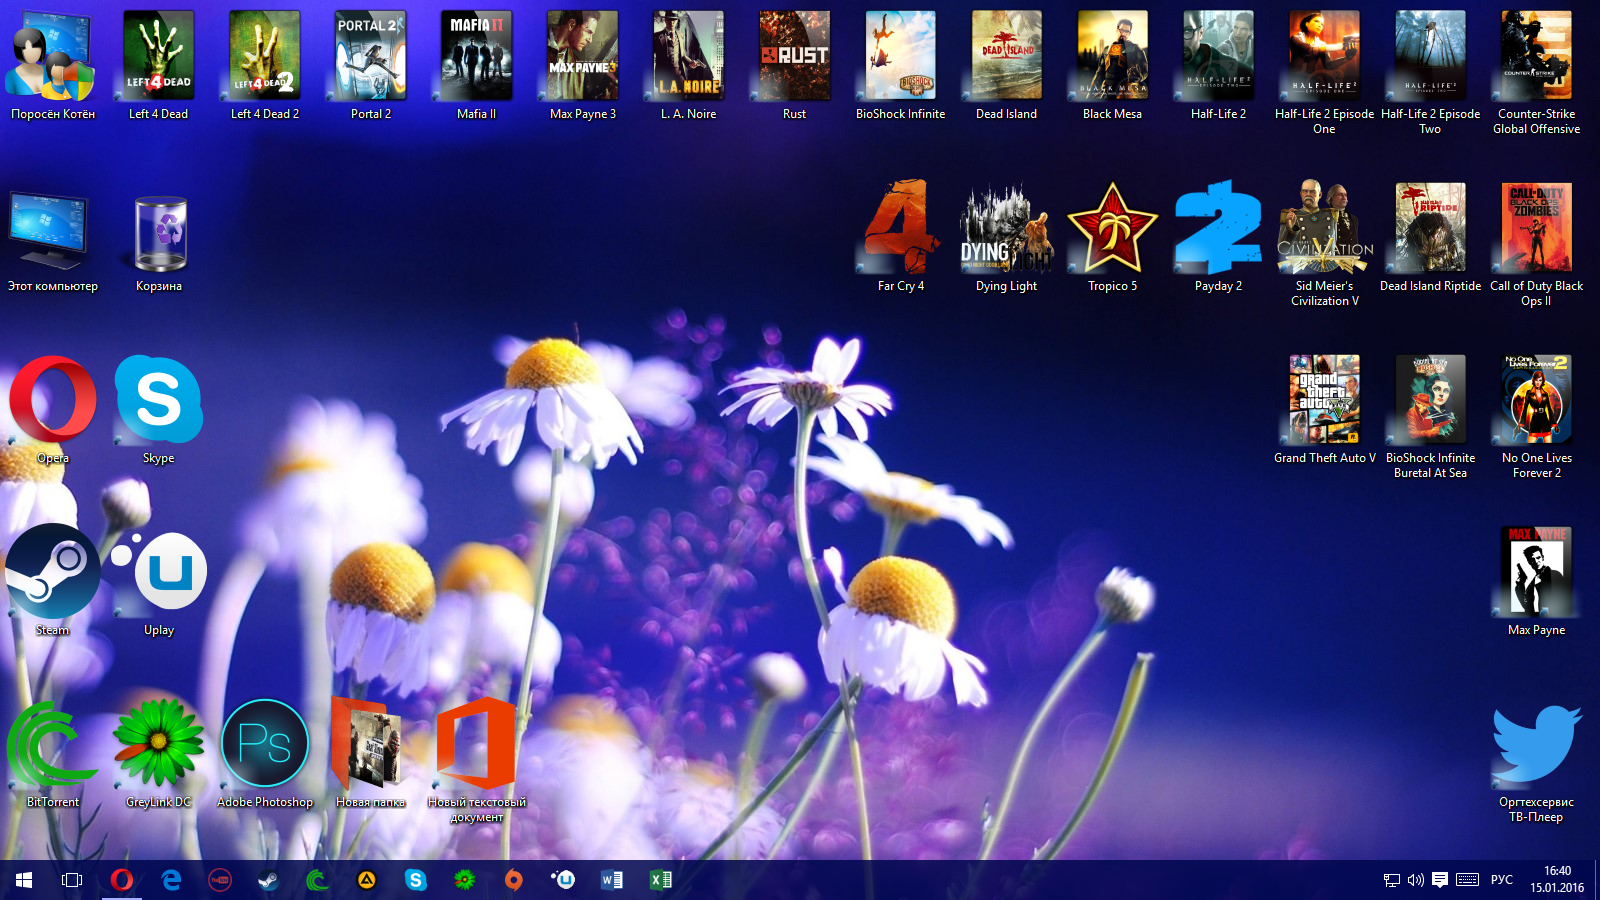Open the Action Center notifications icon
1600x900 pixels.
pyautogui.click(x=1440, y=880)
